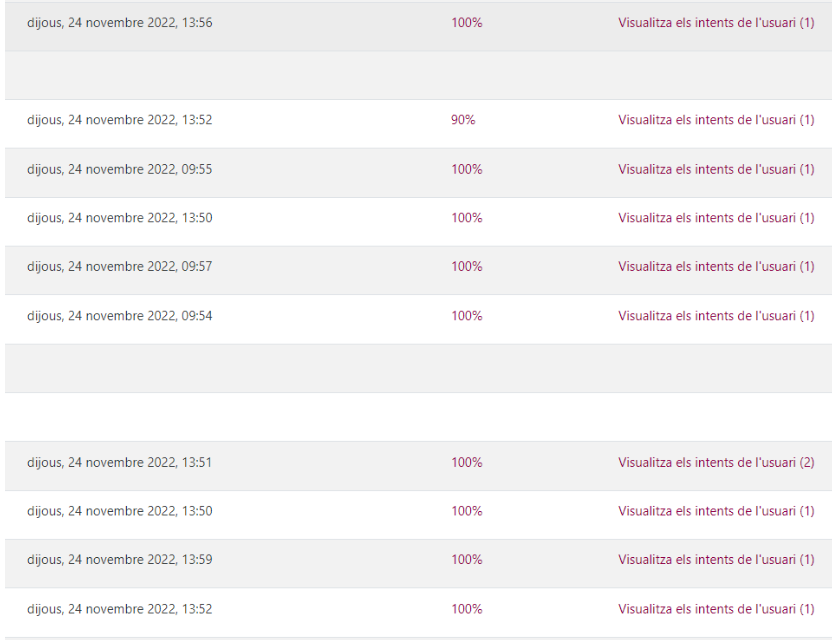Open 'Visualitza els intents de l'usuari (2)' link
Screen dimensions: 839x640
click(x=716, y=462)
